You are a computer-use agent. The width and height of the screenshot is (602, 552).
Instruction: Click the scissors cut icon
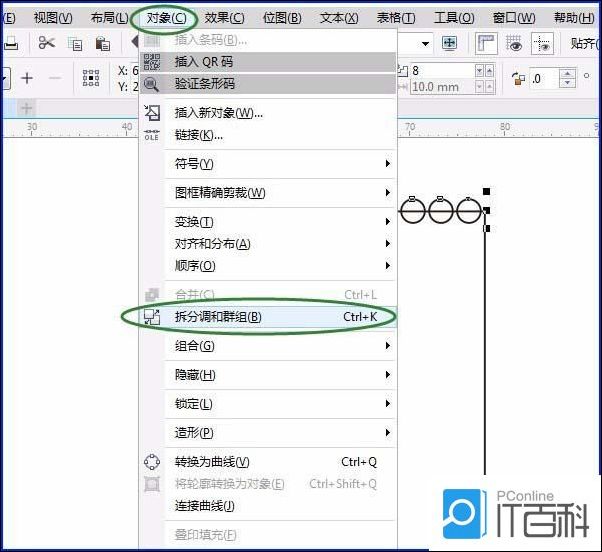click(46, 43)
